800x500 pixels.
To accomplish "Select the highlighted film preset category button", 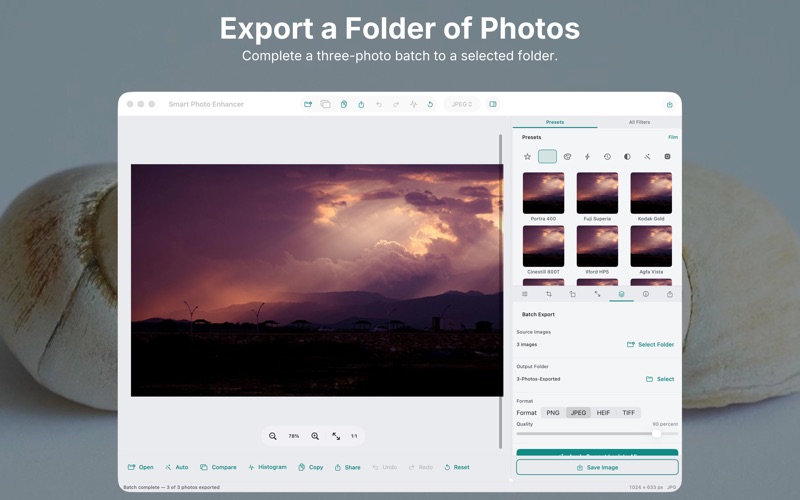I will [547, 157].
